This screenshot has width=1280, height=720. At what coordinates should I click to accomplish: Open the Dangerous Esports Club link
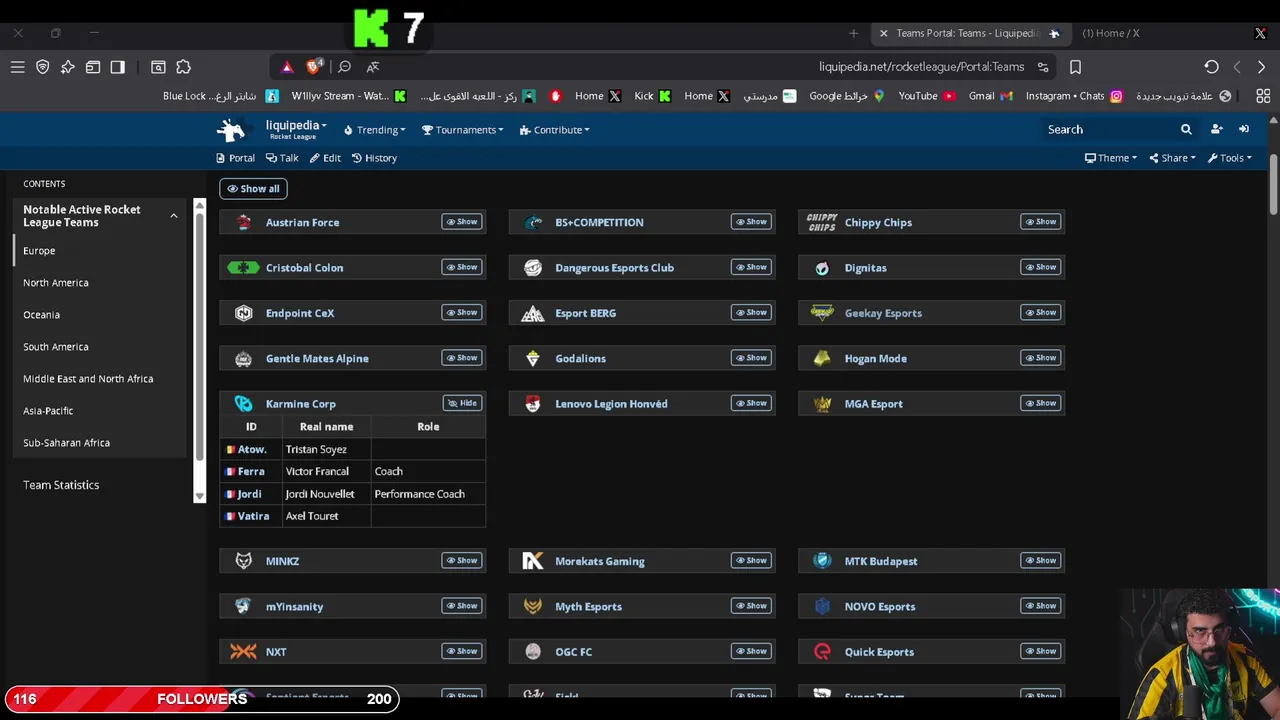(x=614, y=268)
